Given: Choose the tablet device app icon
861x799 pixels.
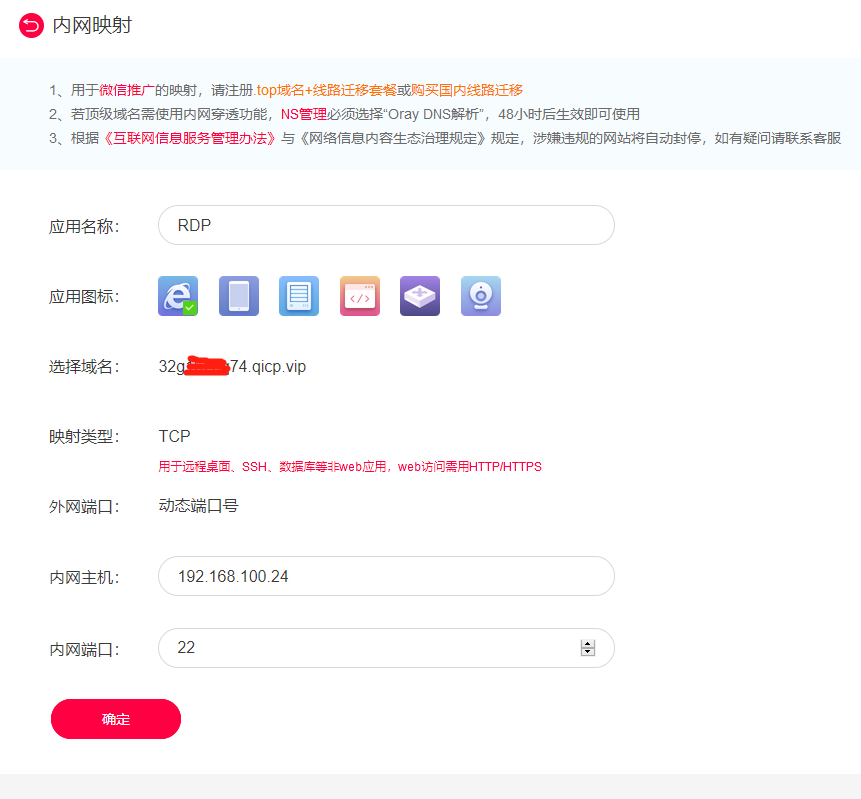Looking at the screenshot, I should click(x=239, y=296).
